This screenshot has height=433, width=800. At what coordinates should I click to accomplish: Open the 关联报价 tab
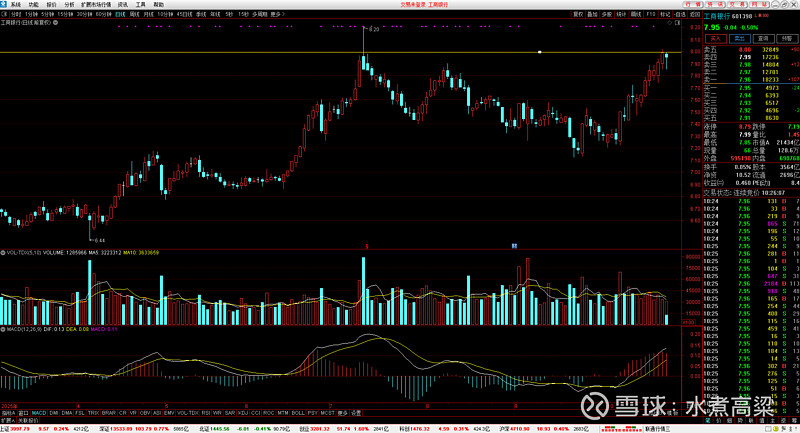pos(28,421)
